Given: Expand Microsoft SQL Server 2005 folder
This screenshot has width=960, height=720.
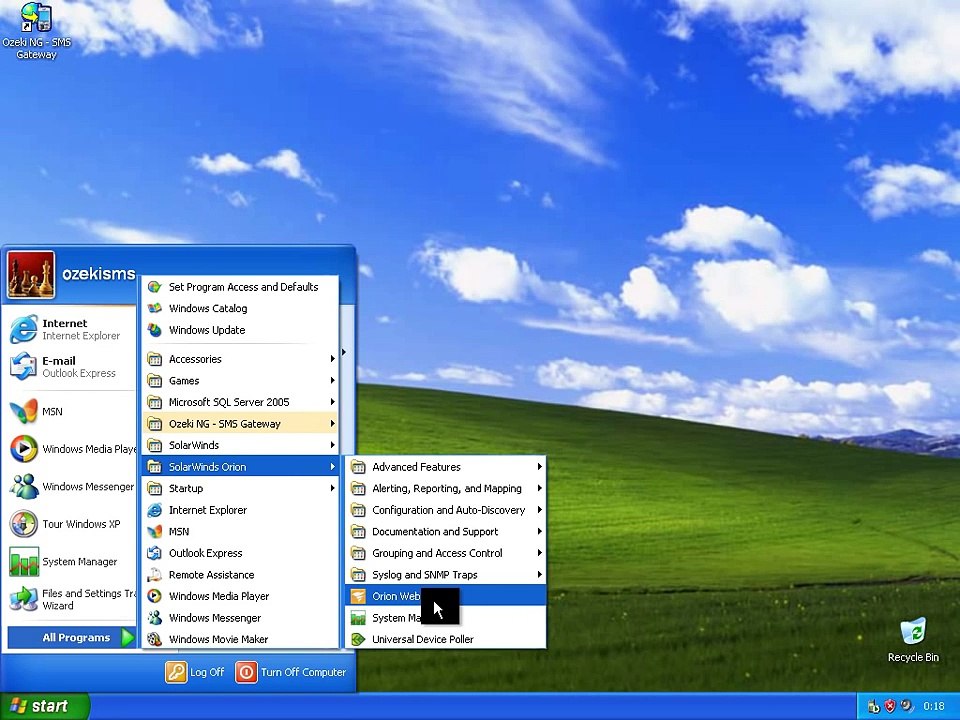Looking at the screenshot, I should (x=241, y=402).
